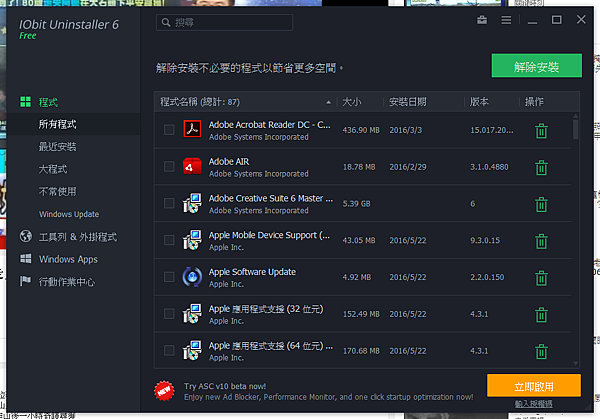Click the Adobe AIR red box icon
The image size is (600, 419).
pyautogui.click(x=192, y=166)
